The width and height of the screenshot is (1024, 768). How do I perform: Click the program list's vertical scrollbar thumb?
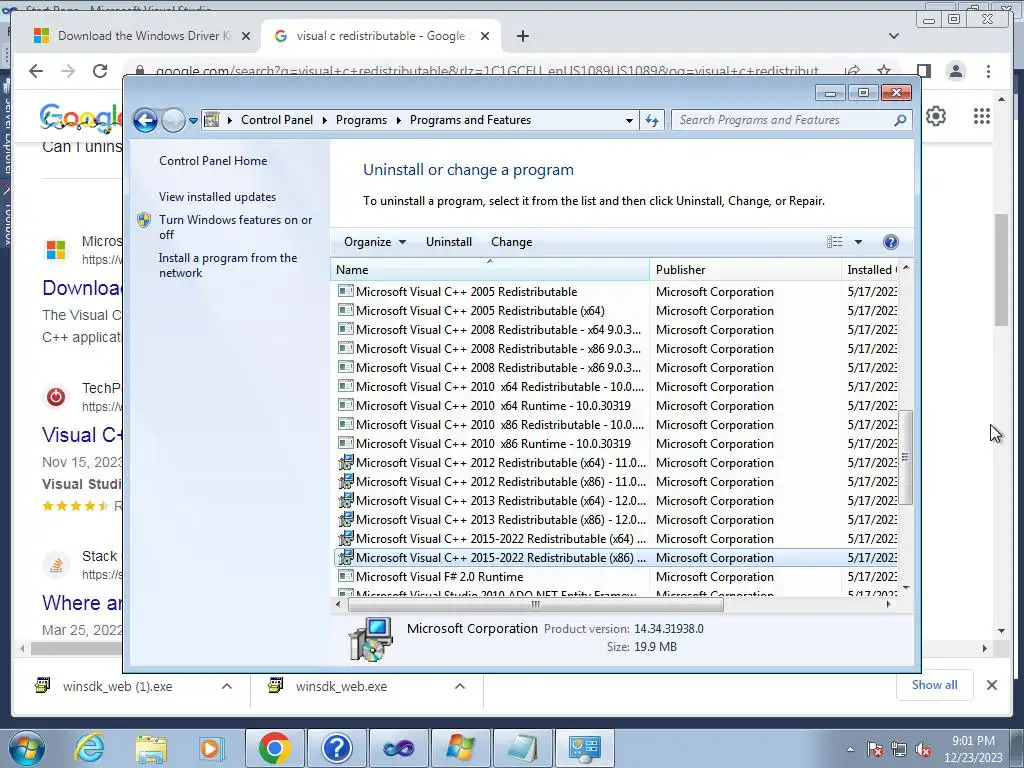(905, 457)
